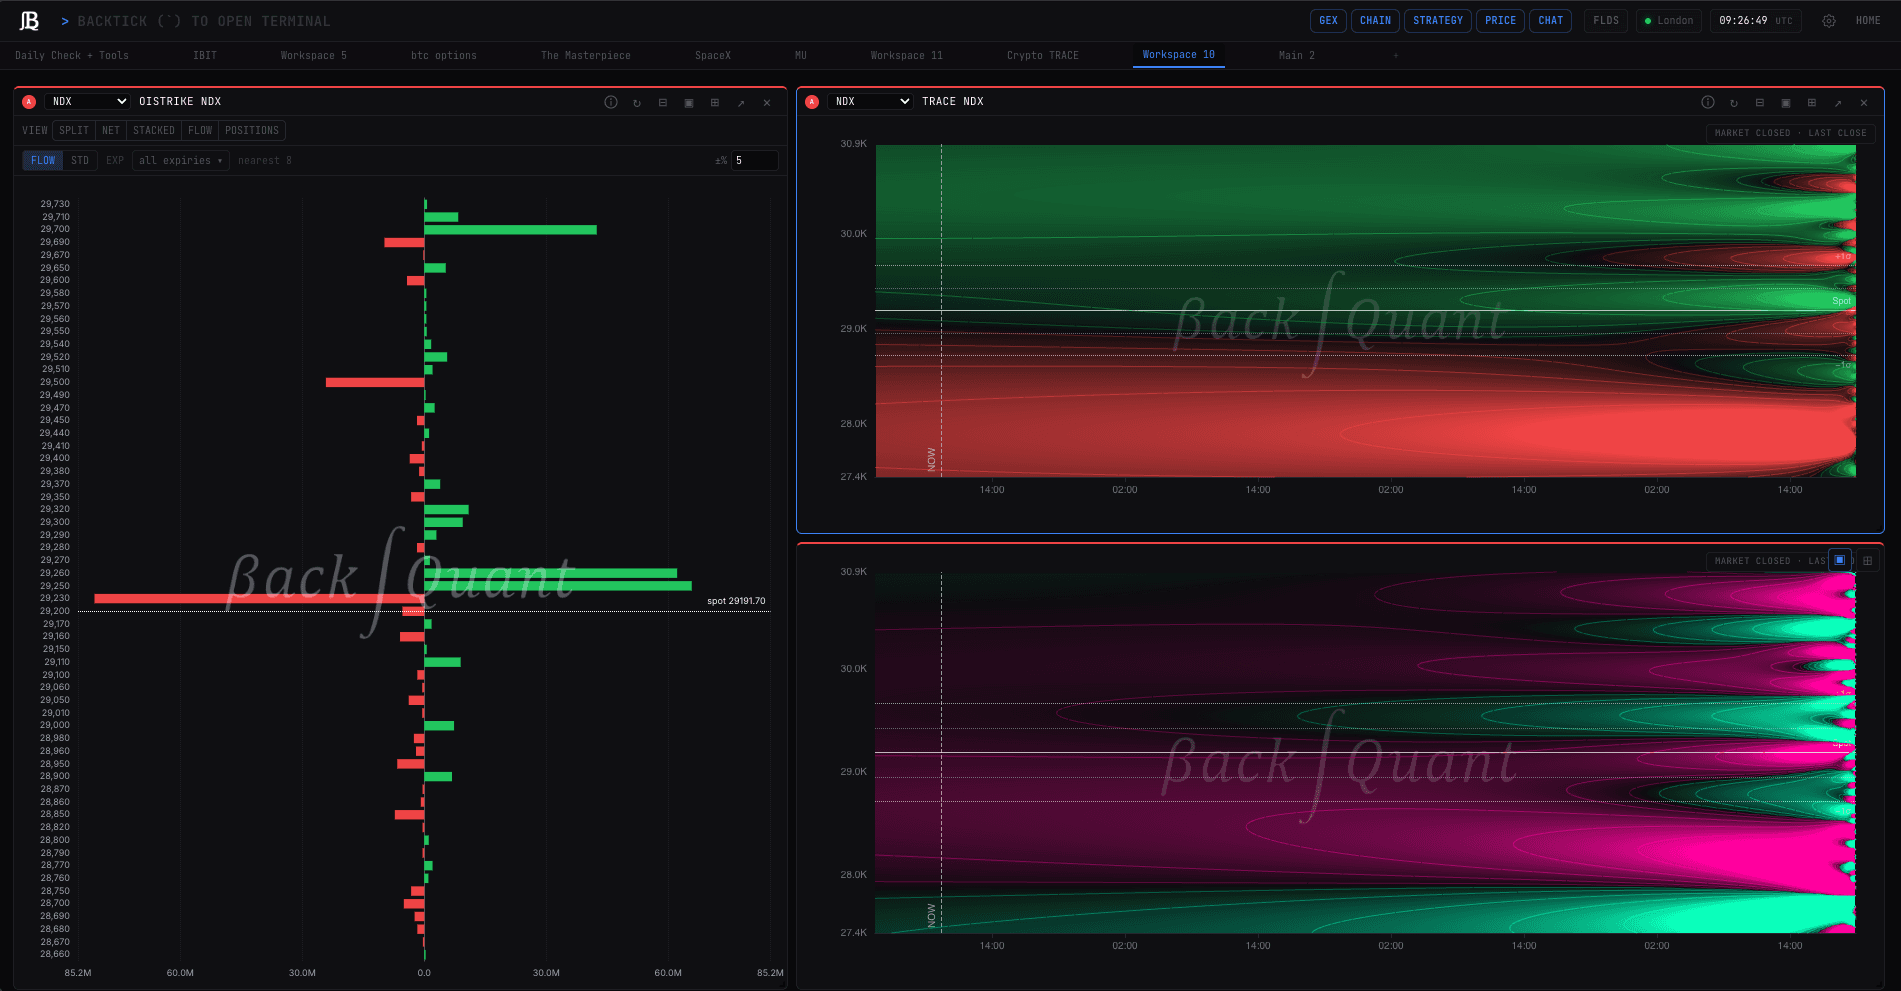Click the UTC clock display
Viewport: 1901px width, 991px height.
pos(1755,21)
